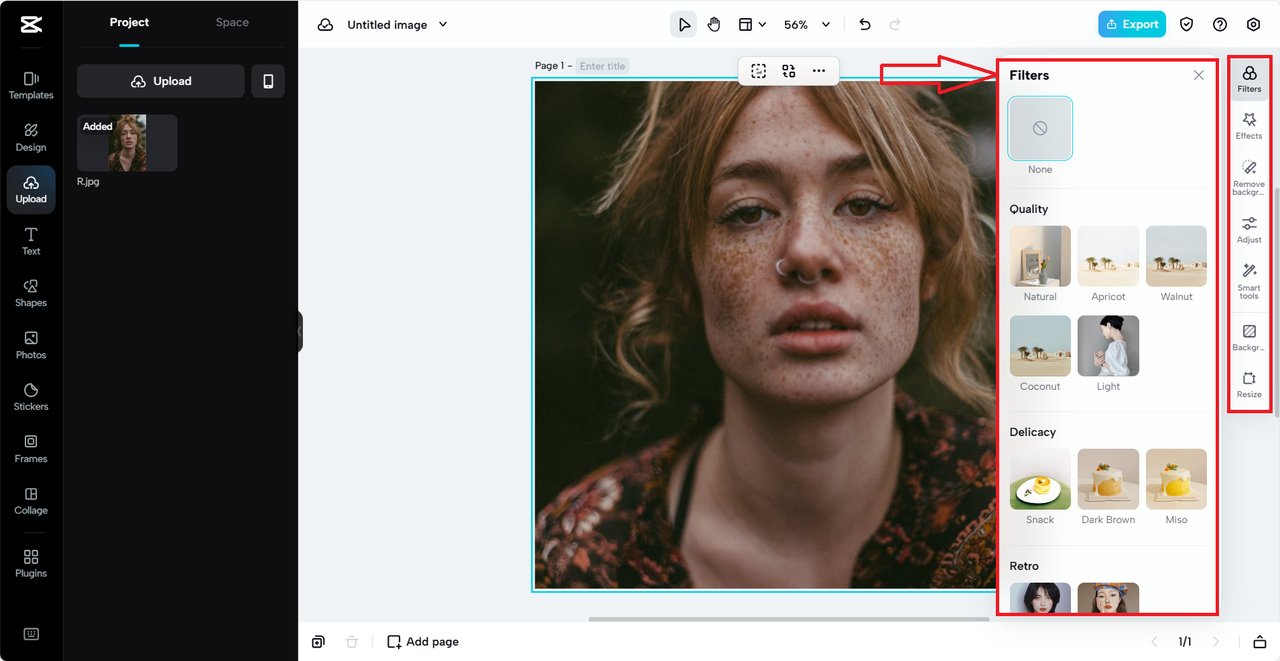Apply the Coconut filter
1280x661 pixels.
pyautogui.click(x=1040, y=346)
